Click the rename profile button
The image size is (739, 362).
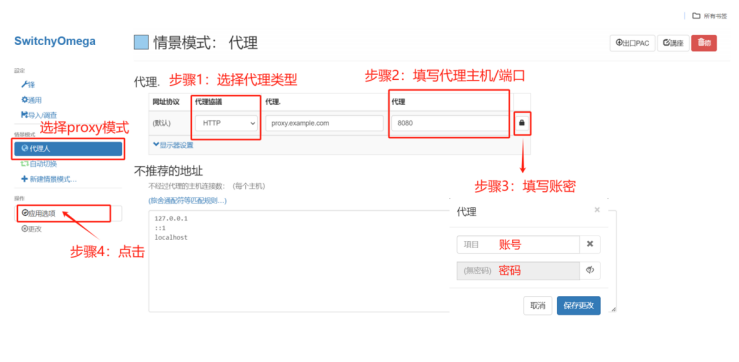(x=673, y=43)
